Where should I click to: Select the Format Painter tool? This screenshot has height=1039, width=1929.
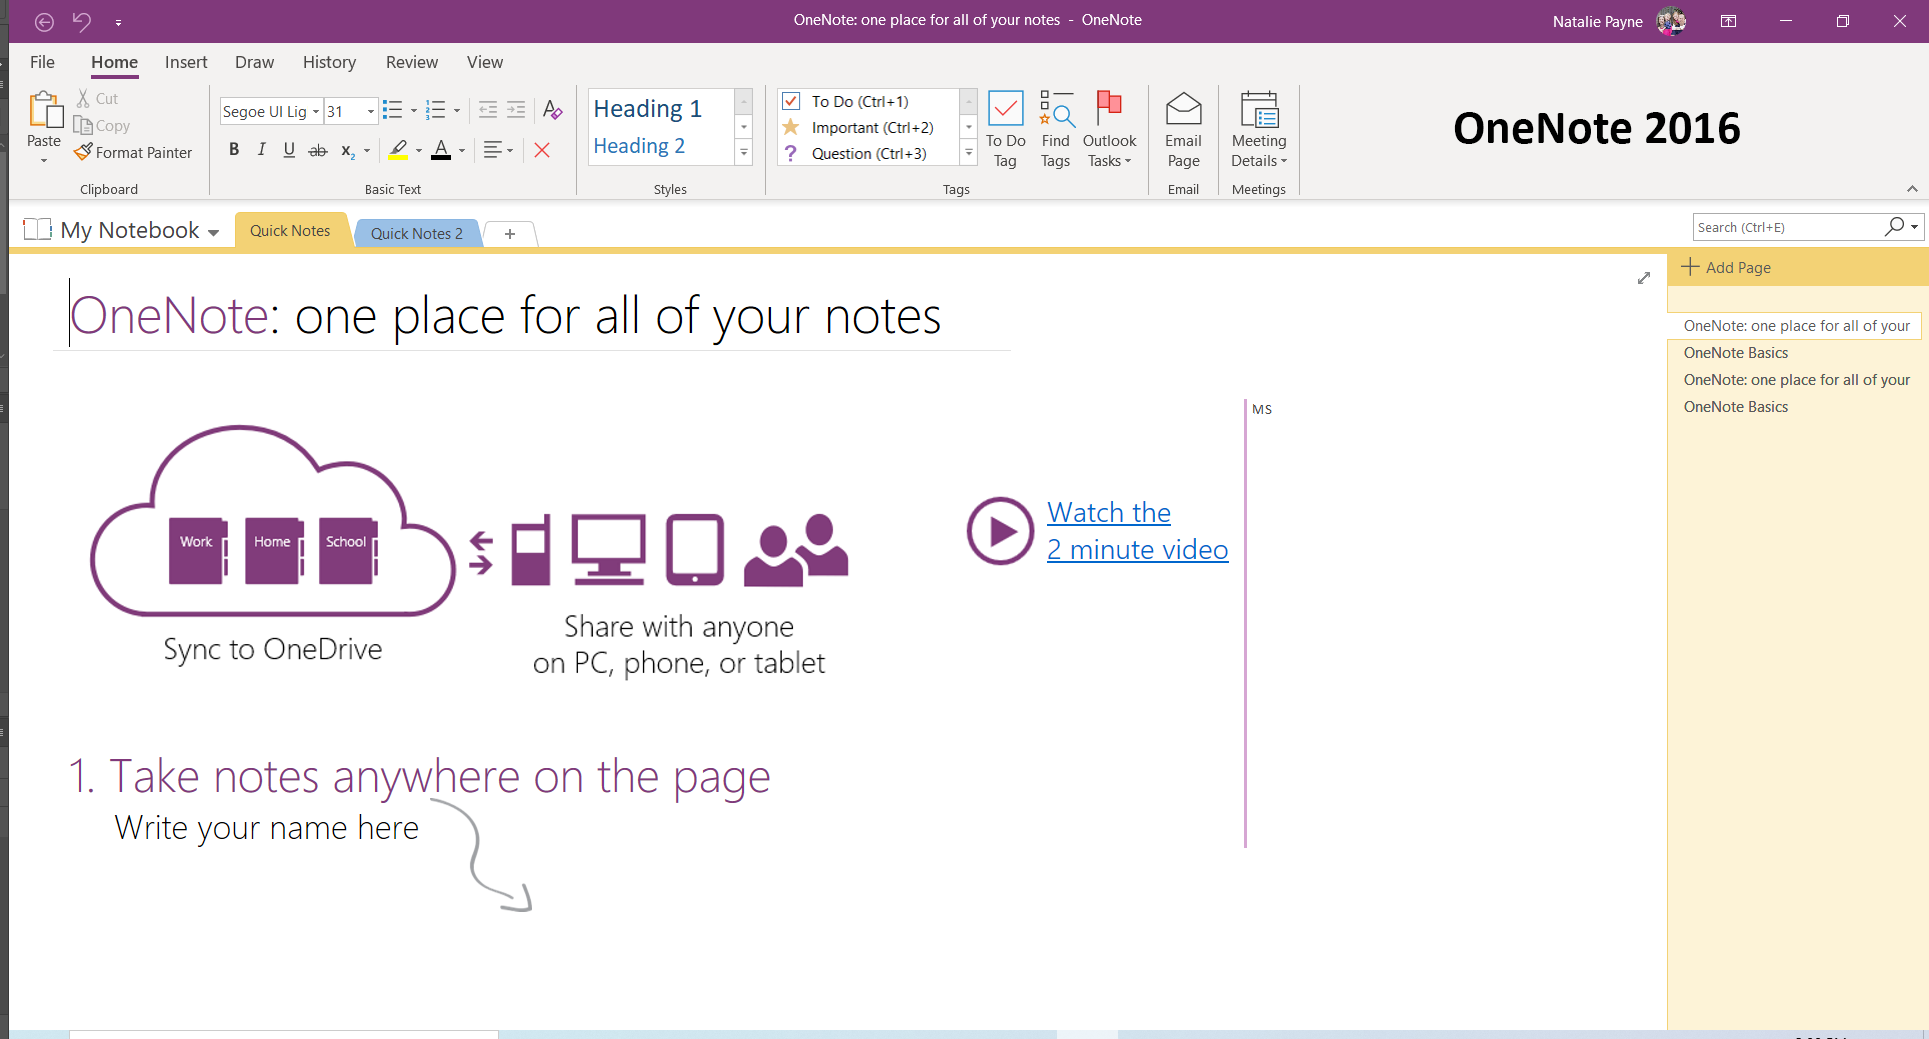pyautogui.click(x=133, y=152)
